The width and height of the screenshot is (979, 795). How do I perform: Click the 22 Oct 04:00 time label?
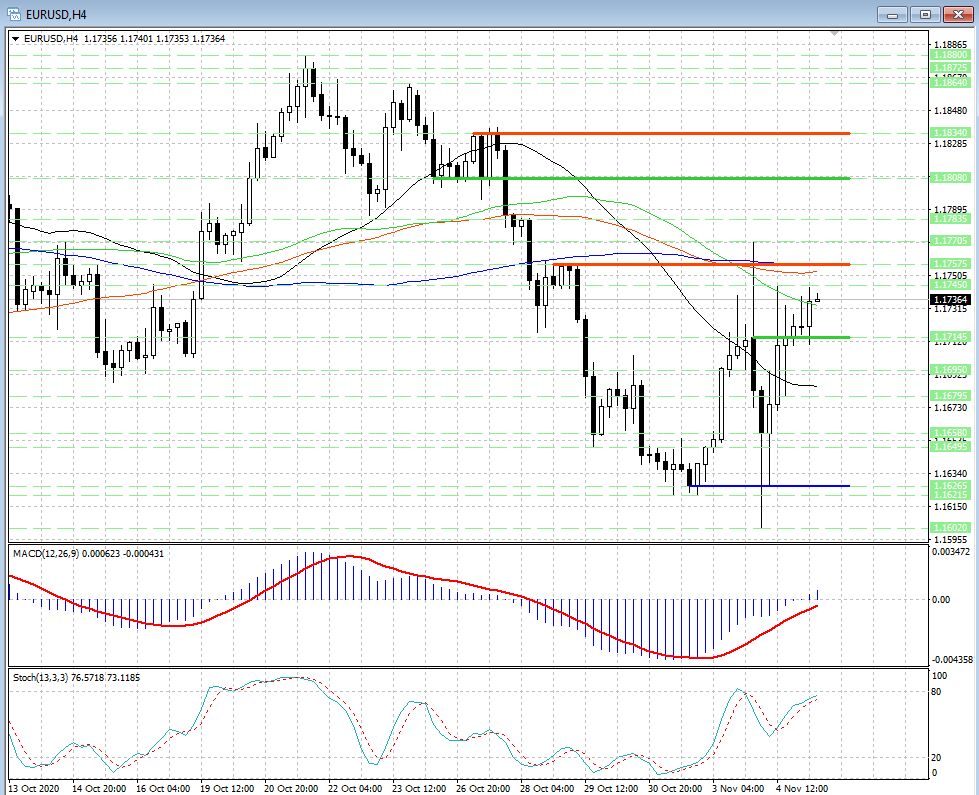click(355, 788)
